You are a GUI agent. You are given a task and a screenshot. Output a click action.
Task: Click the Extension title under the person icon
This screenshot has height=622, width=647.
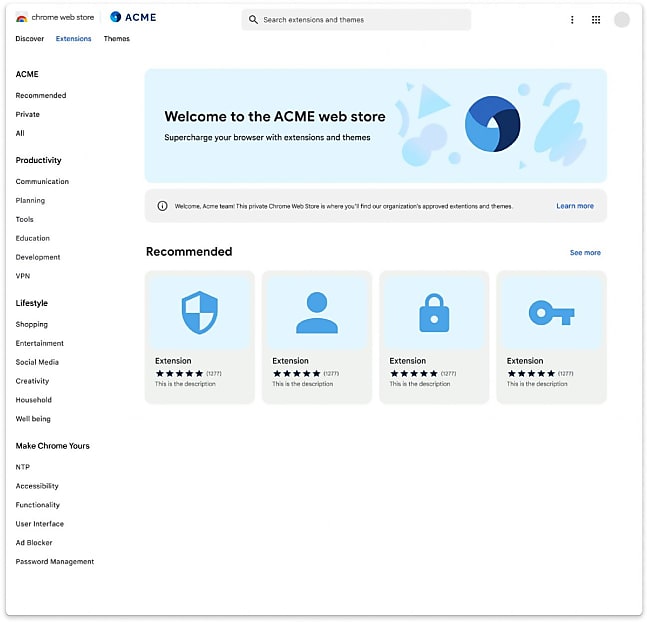click(x=290, y=361)
